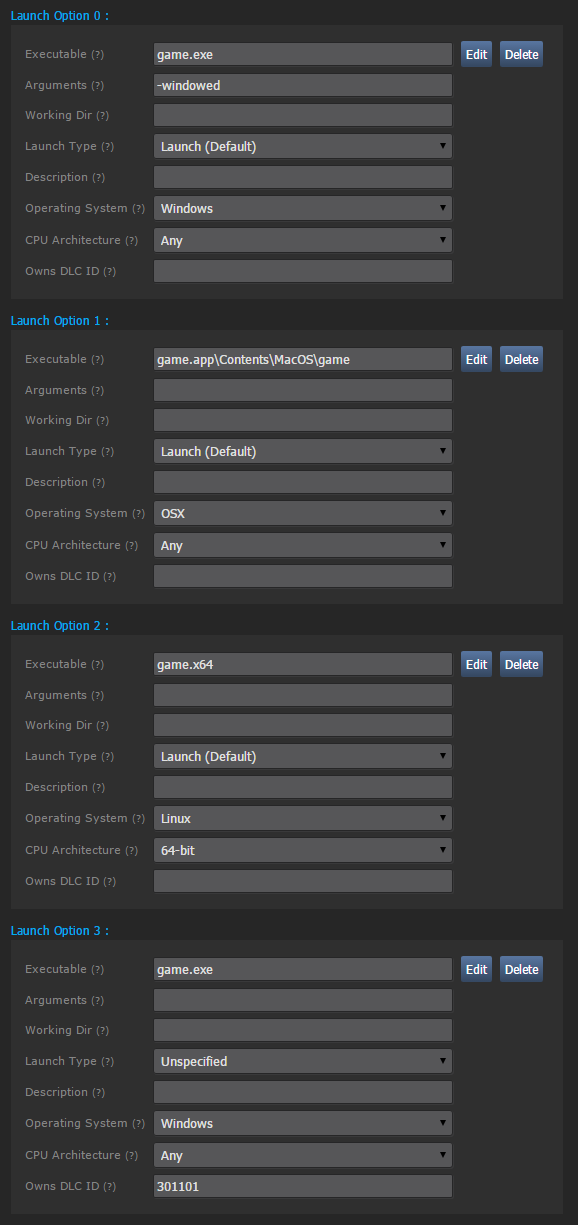578x1225 pixels.
Task: Click help (?) next to Executable in Option 3
Action: click(x=98, y=970)
